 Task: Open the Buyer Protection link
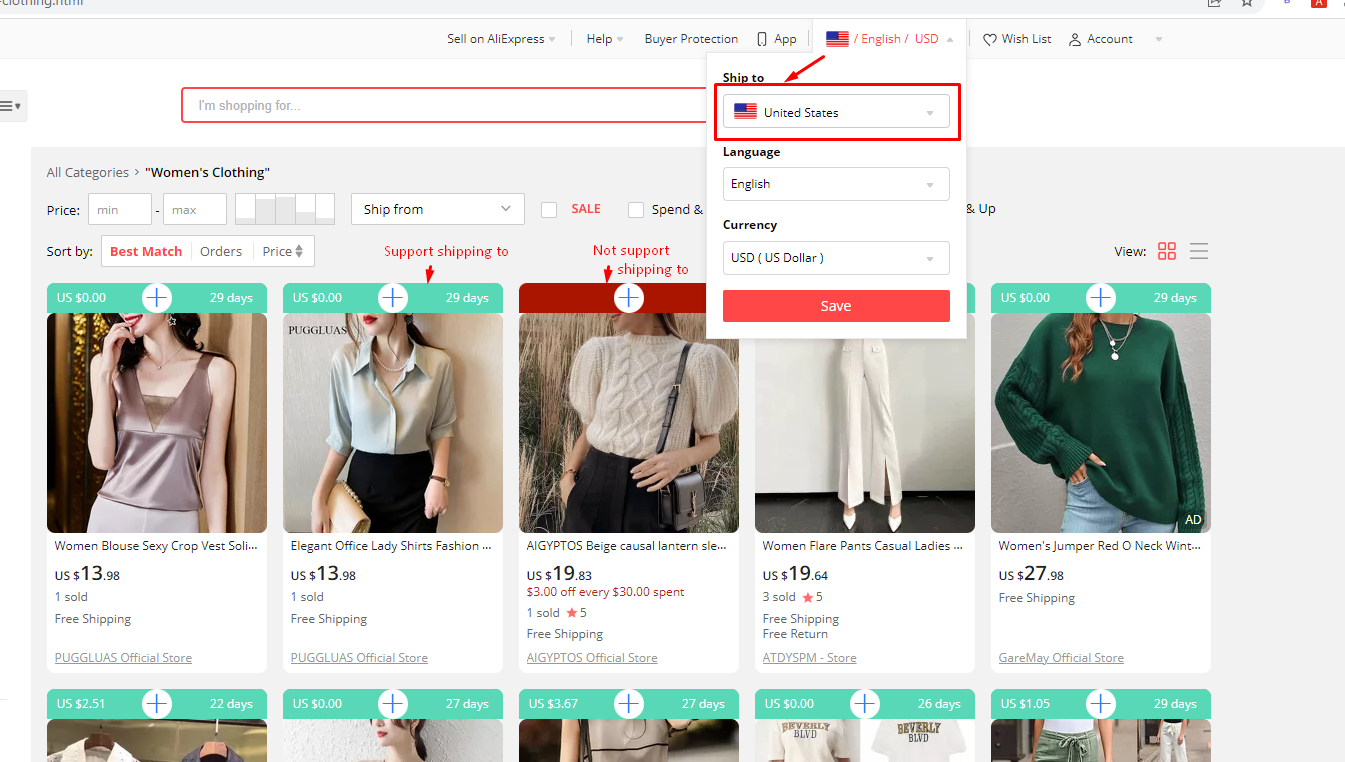[691, 39]
